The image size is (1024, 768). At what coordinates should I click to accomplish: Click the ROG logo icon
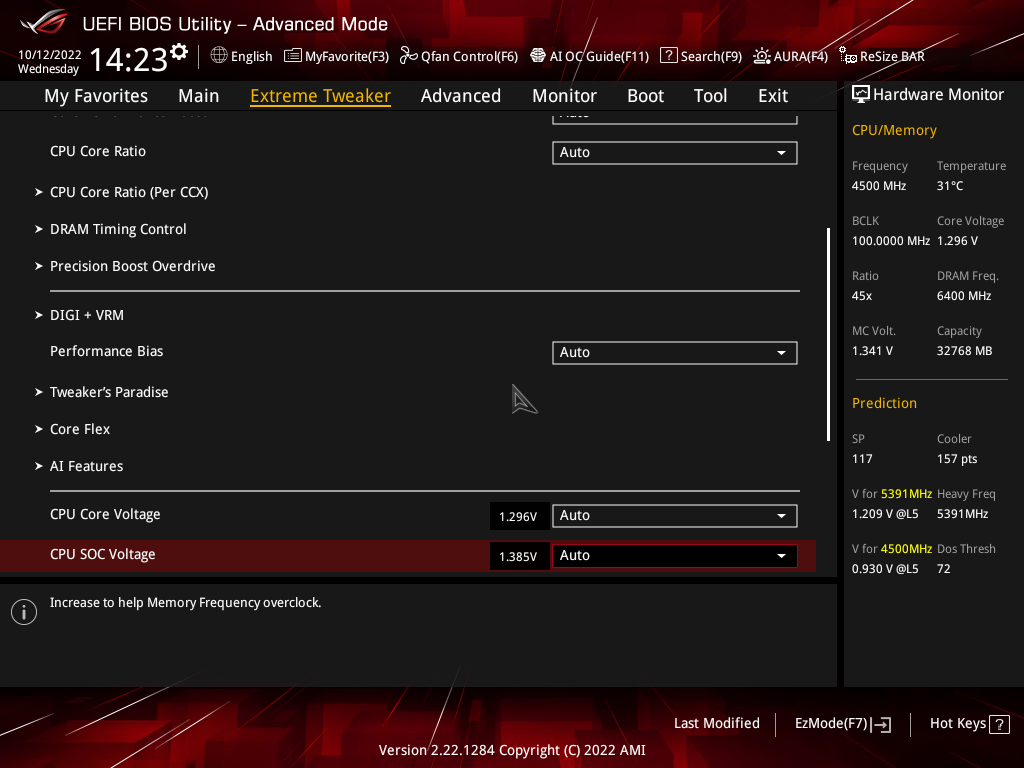coord(44,22)
